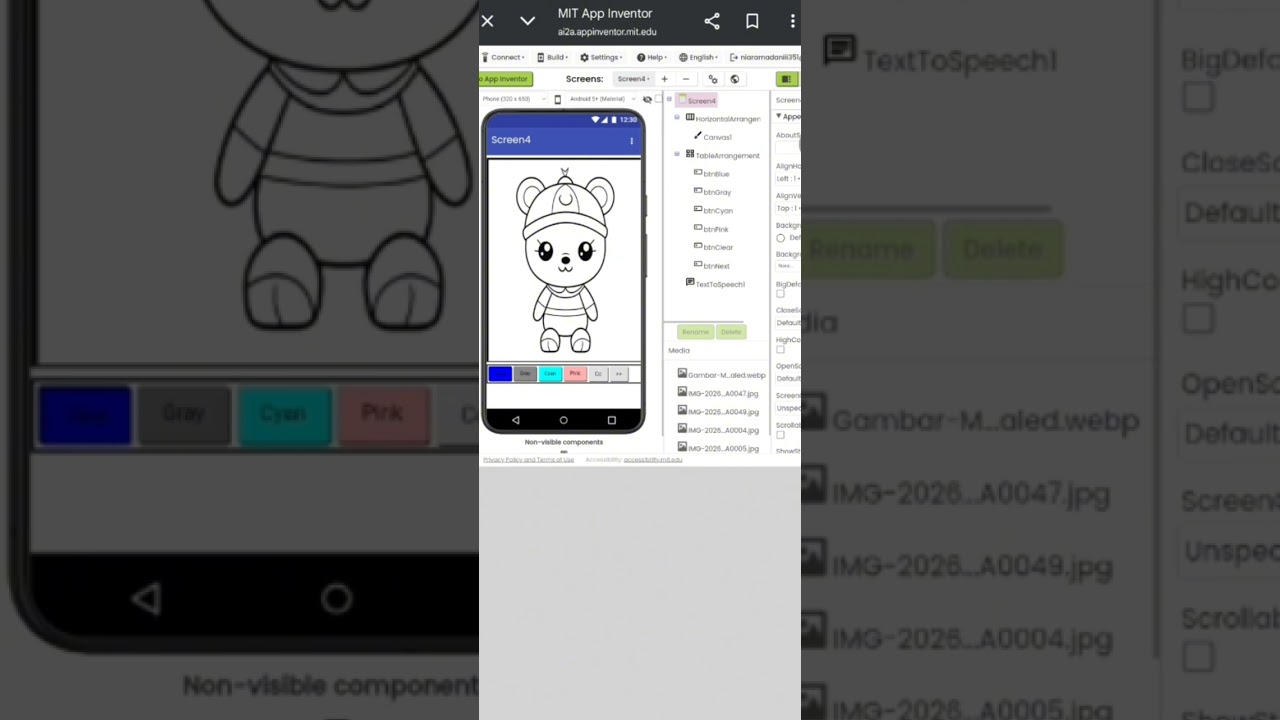Enable the HighContrast checkbox
This screenshot has width=1280, height=720.
tap(781, 350)
